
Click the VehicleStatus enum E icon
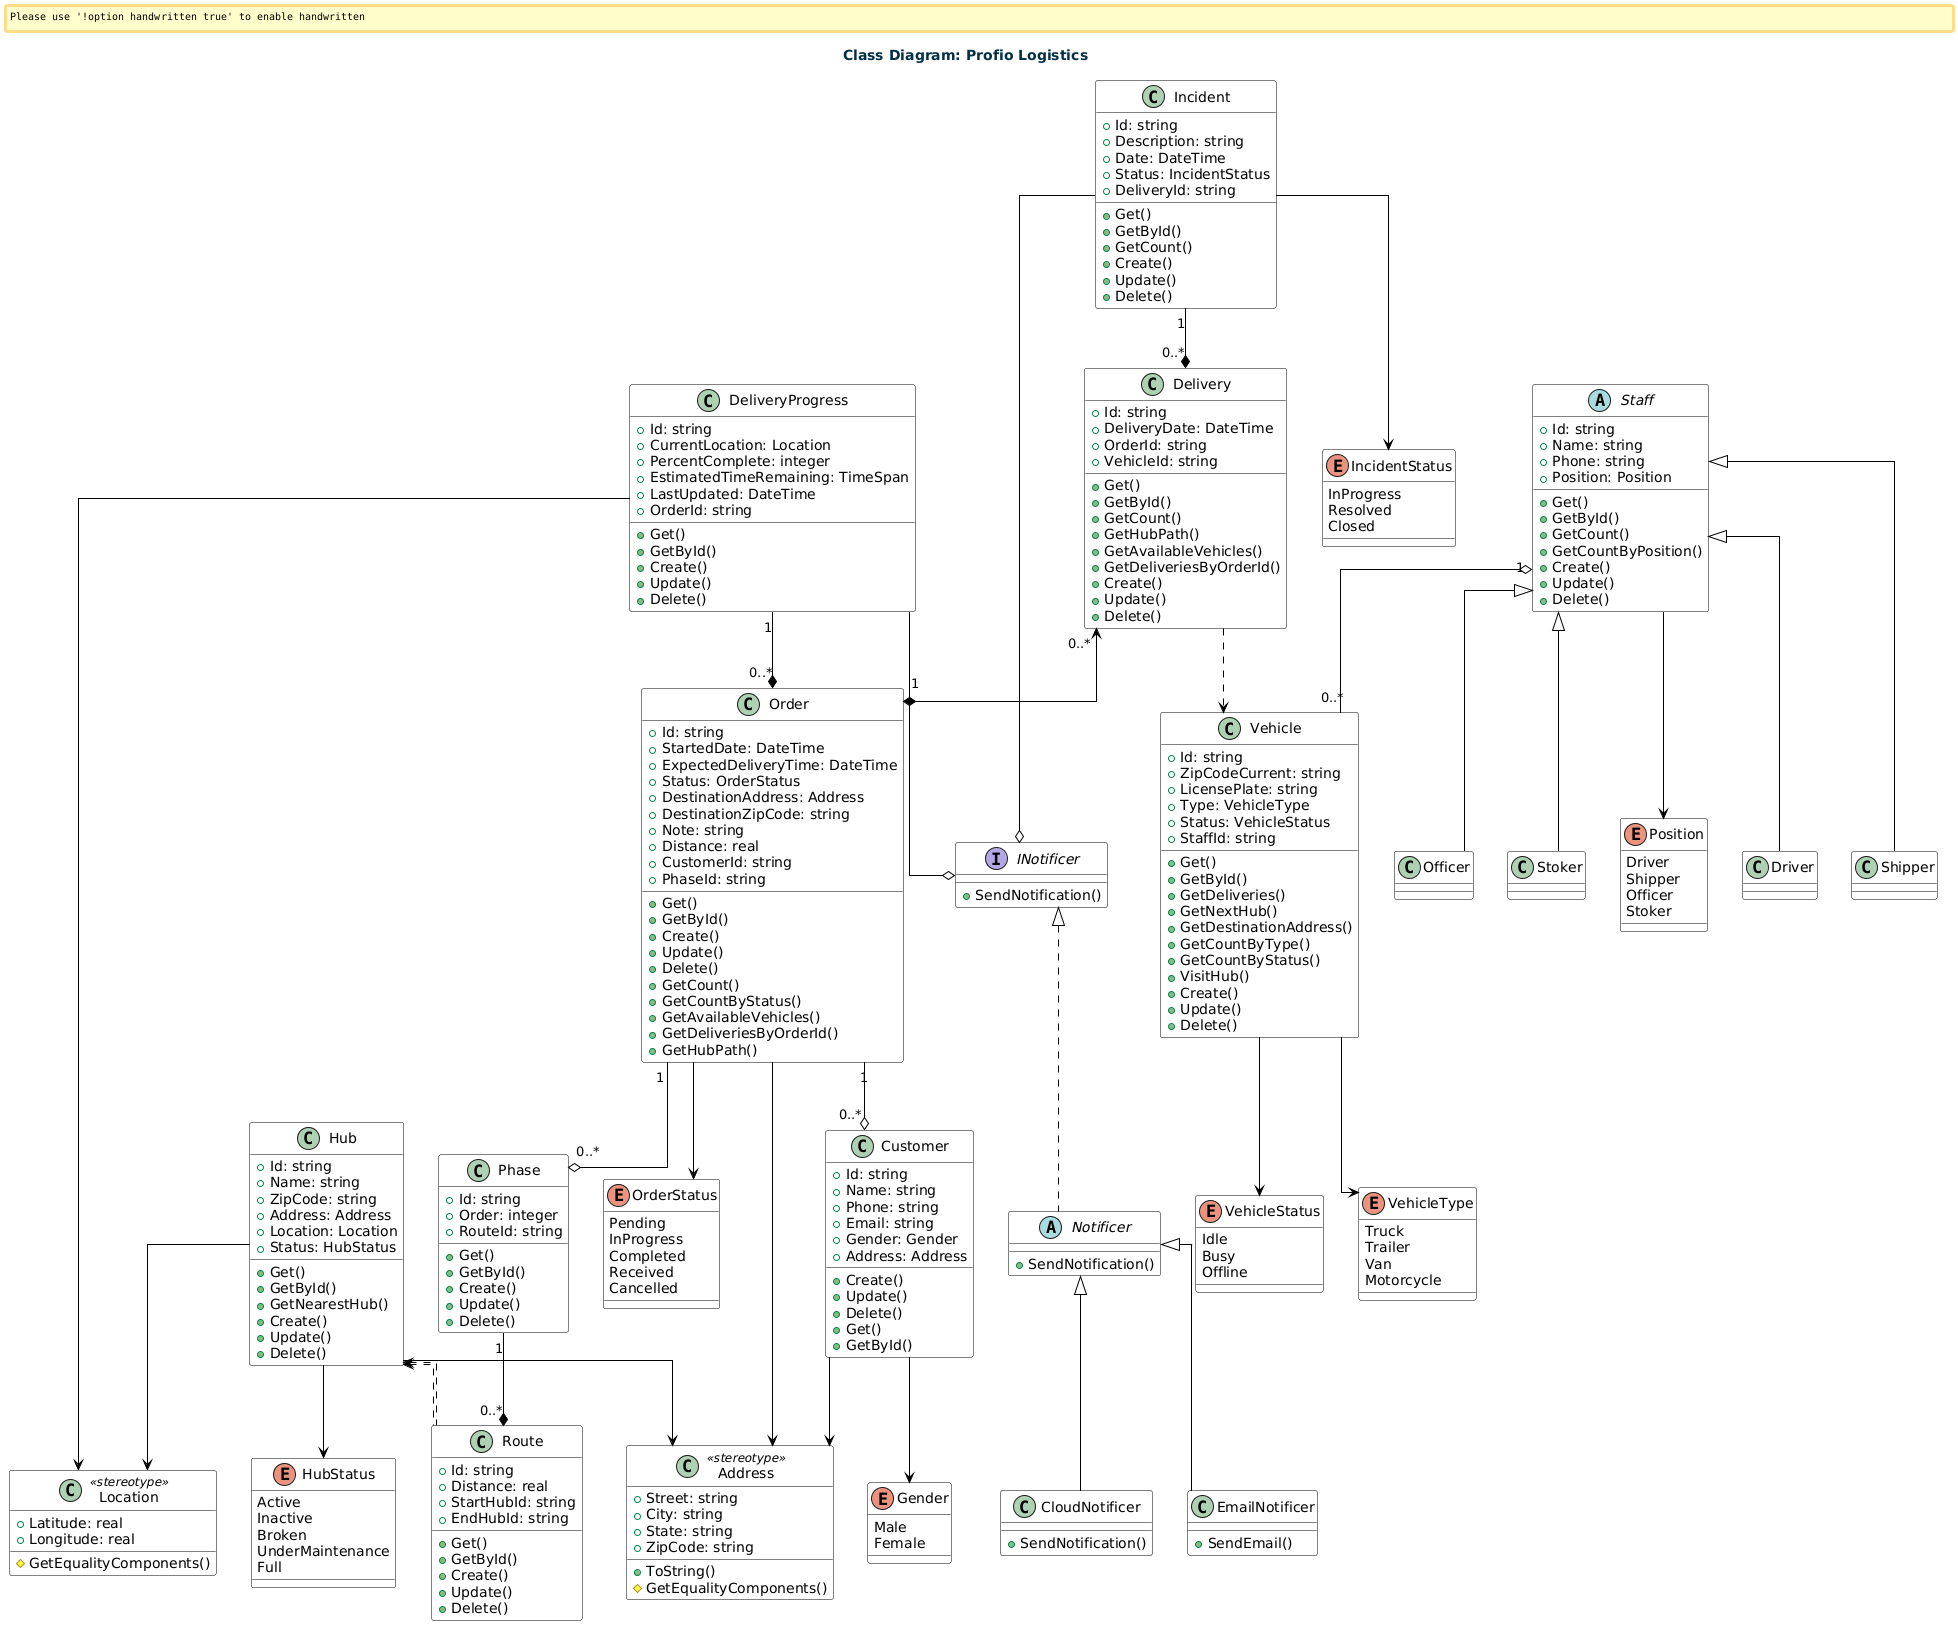(x=1210, y=1211)
